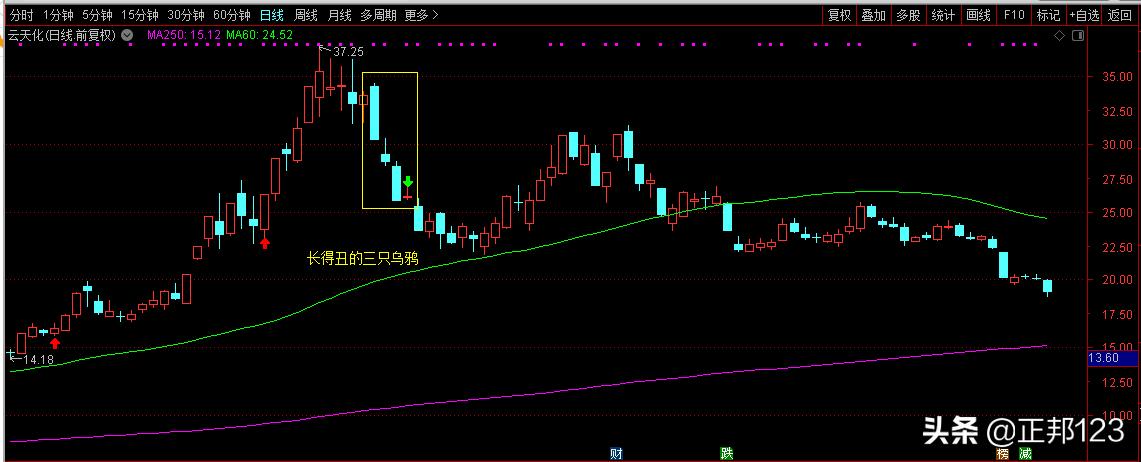Switch to 月线 monthly chart

tap(339, 15)
